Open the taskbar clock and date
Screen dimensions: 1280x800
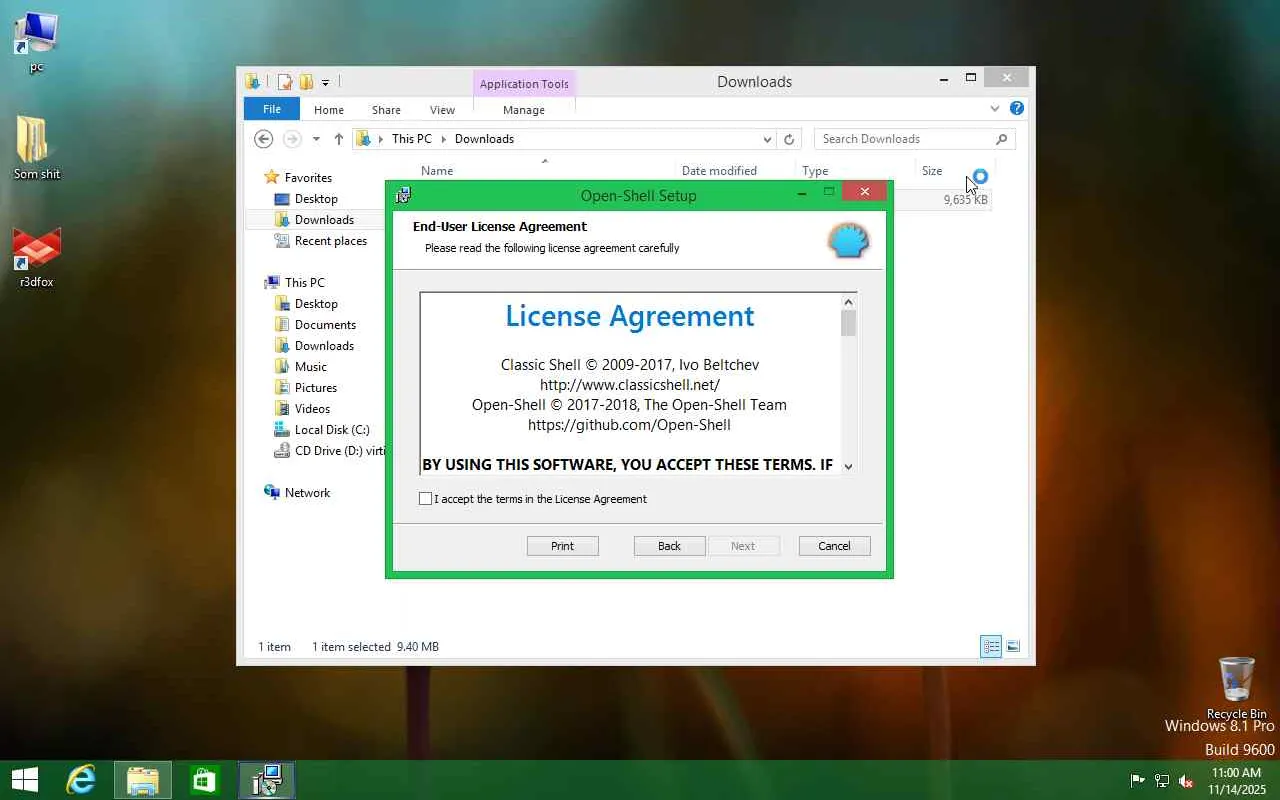pos(1236,780)
